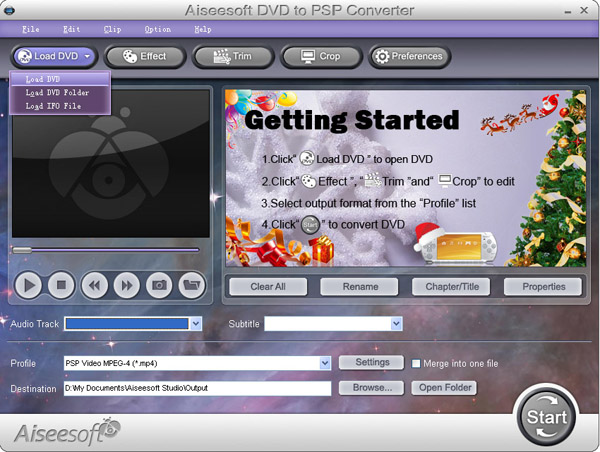Click the rewind playback button
Viewport: 600px width, 452px height.
(x=94, y=285)
